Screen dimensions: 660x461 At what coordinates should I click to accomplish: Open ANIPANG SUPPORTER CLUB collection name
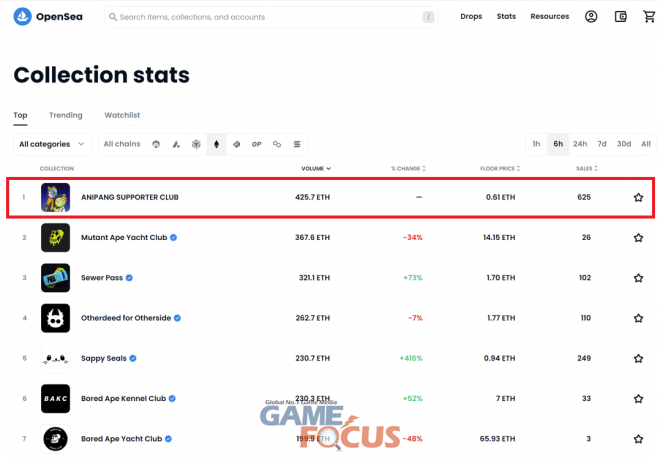130,197
